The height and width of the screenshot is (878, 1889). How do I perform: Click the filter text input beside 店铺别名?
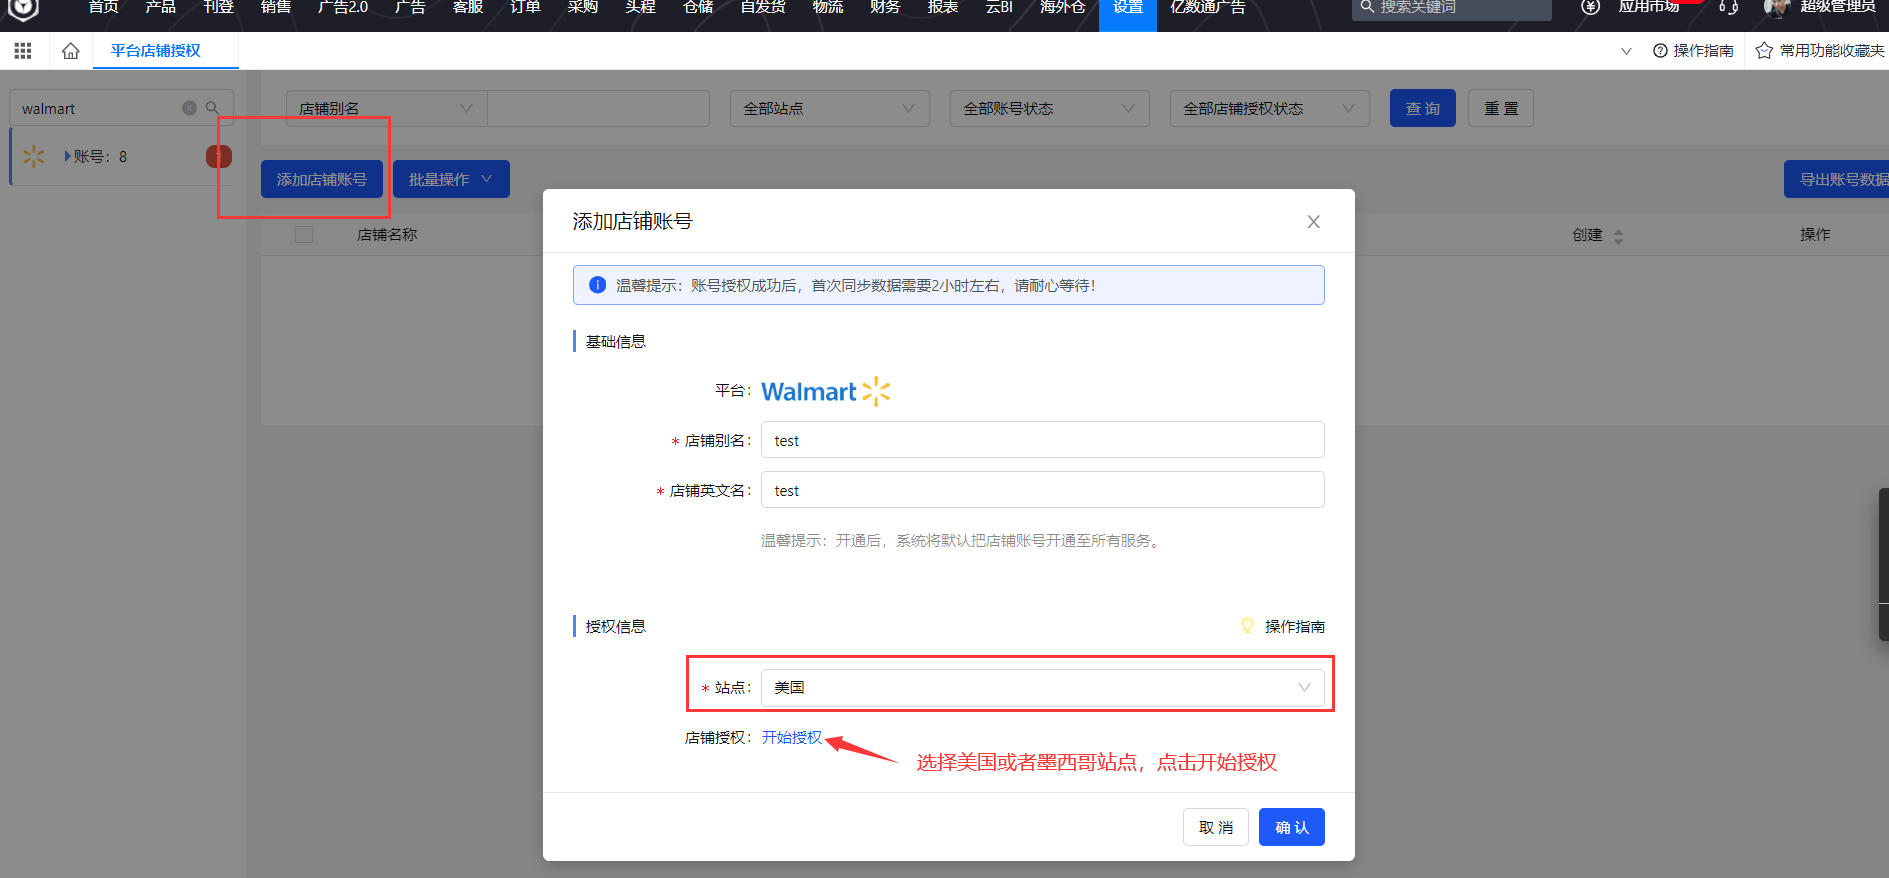pyautogui.click(x=598, y=108)
